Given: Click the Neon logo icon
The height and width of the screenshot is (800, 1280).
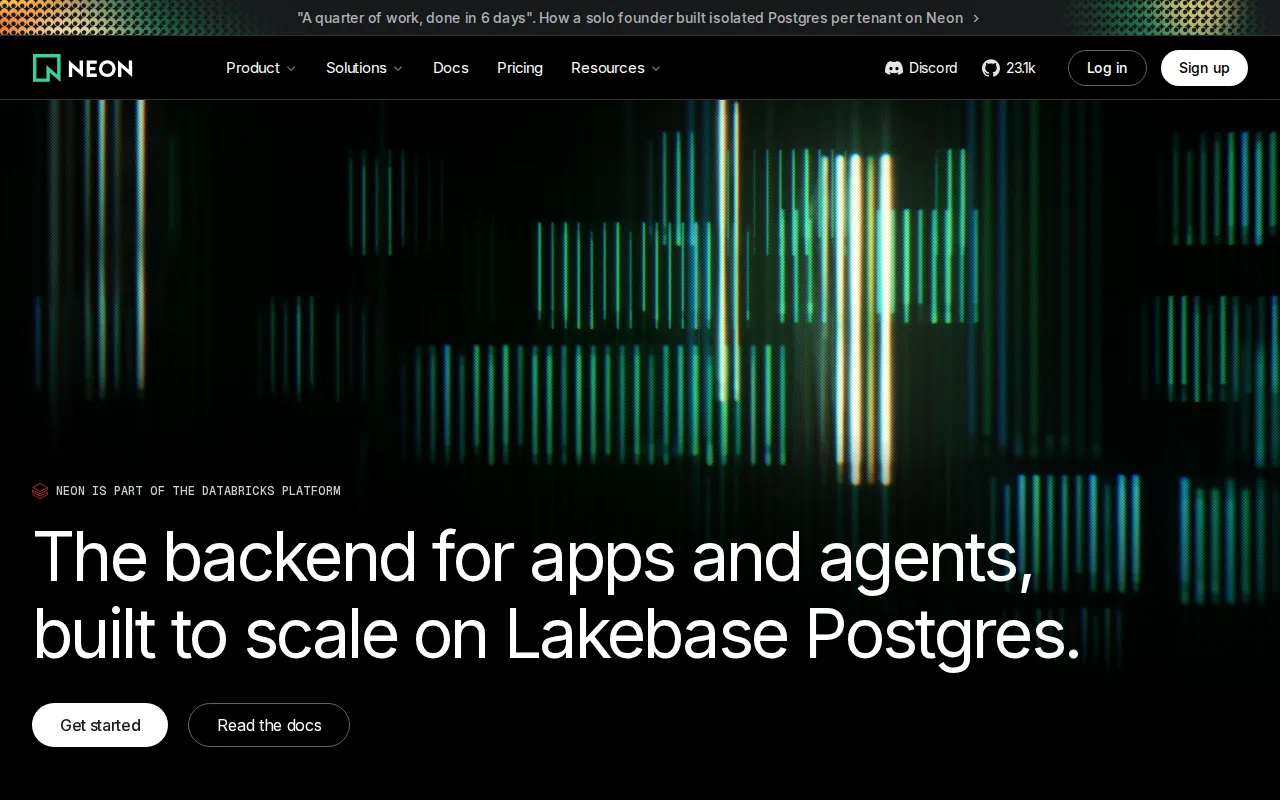Looking at the screenshot, I should pyautogui.click(x=47, y=68).
